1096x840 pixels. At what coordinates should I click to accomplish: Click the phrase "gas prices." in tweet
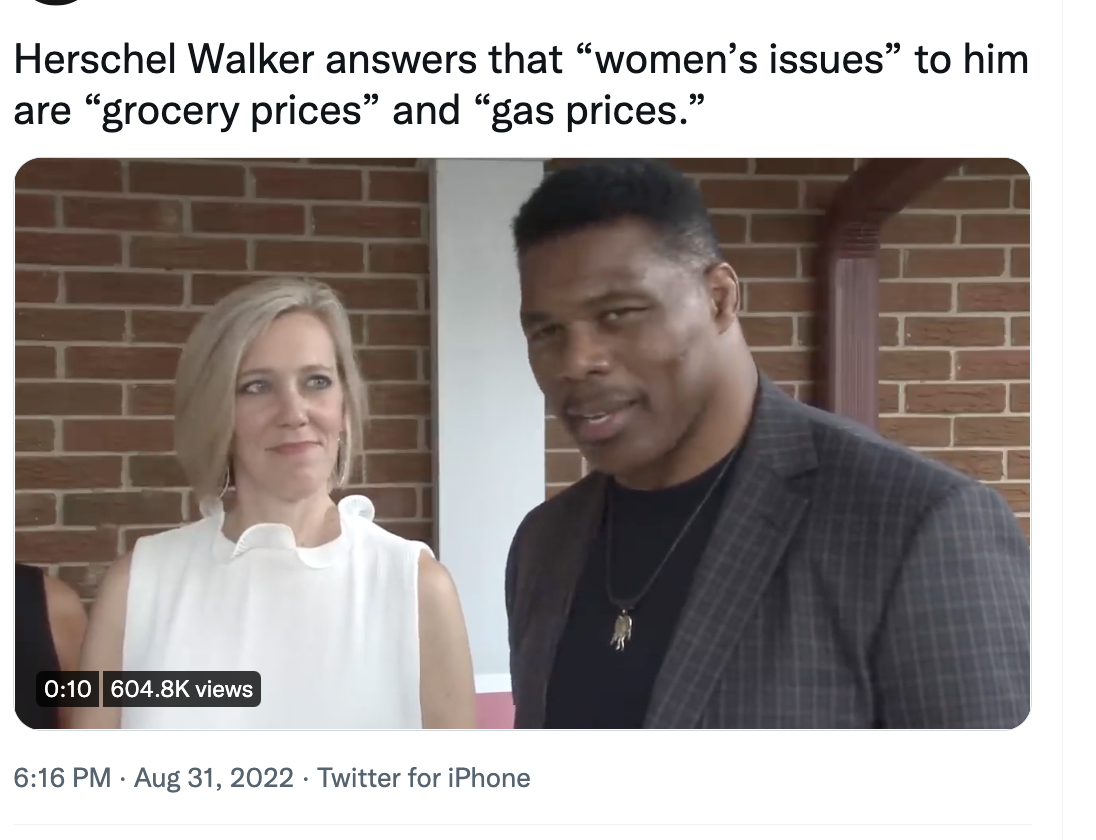587,111
